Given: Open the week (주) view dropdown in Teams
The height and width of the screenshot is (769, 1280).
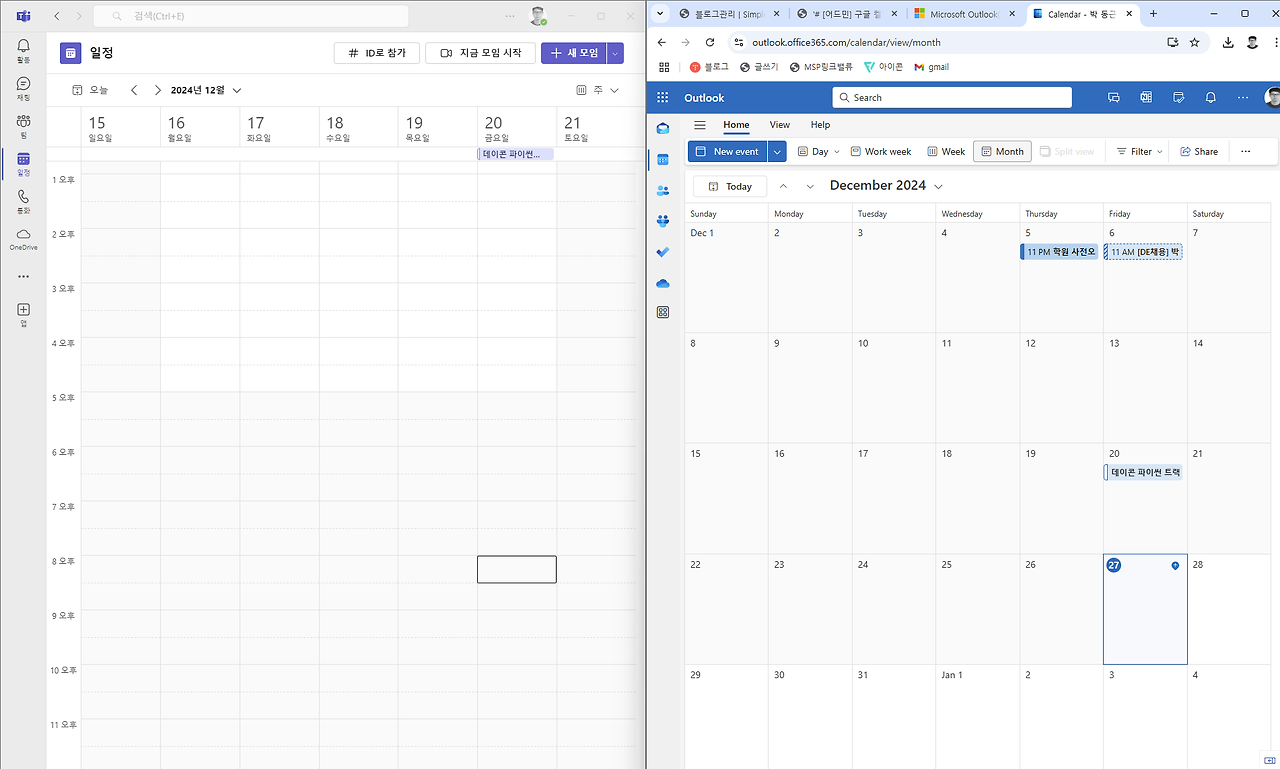Looking at the screenshot, I should coord(598,90).
